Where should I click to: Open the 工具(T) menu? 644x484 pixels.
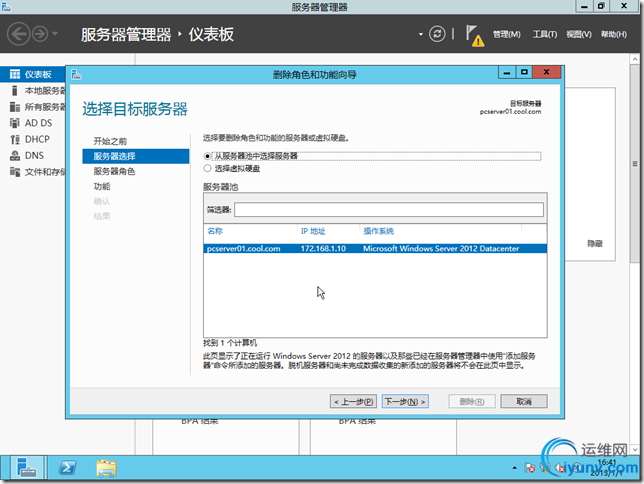tap(545, 35)
